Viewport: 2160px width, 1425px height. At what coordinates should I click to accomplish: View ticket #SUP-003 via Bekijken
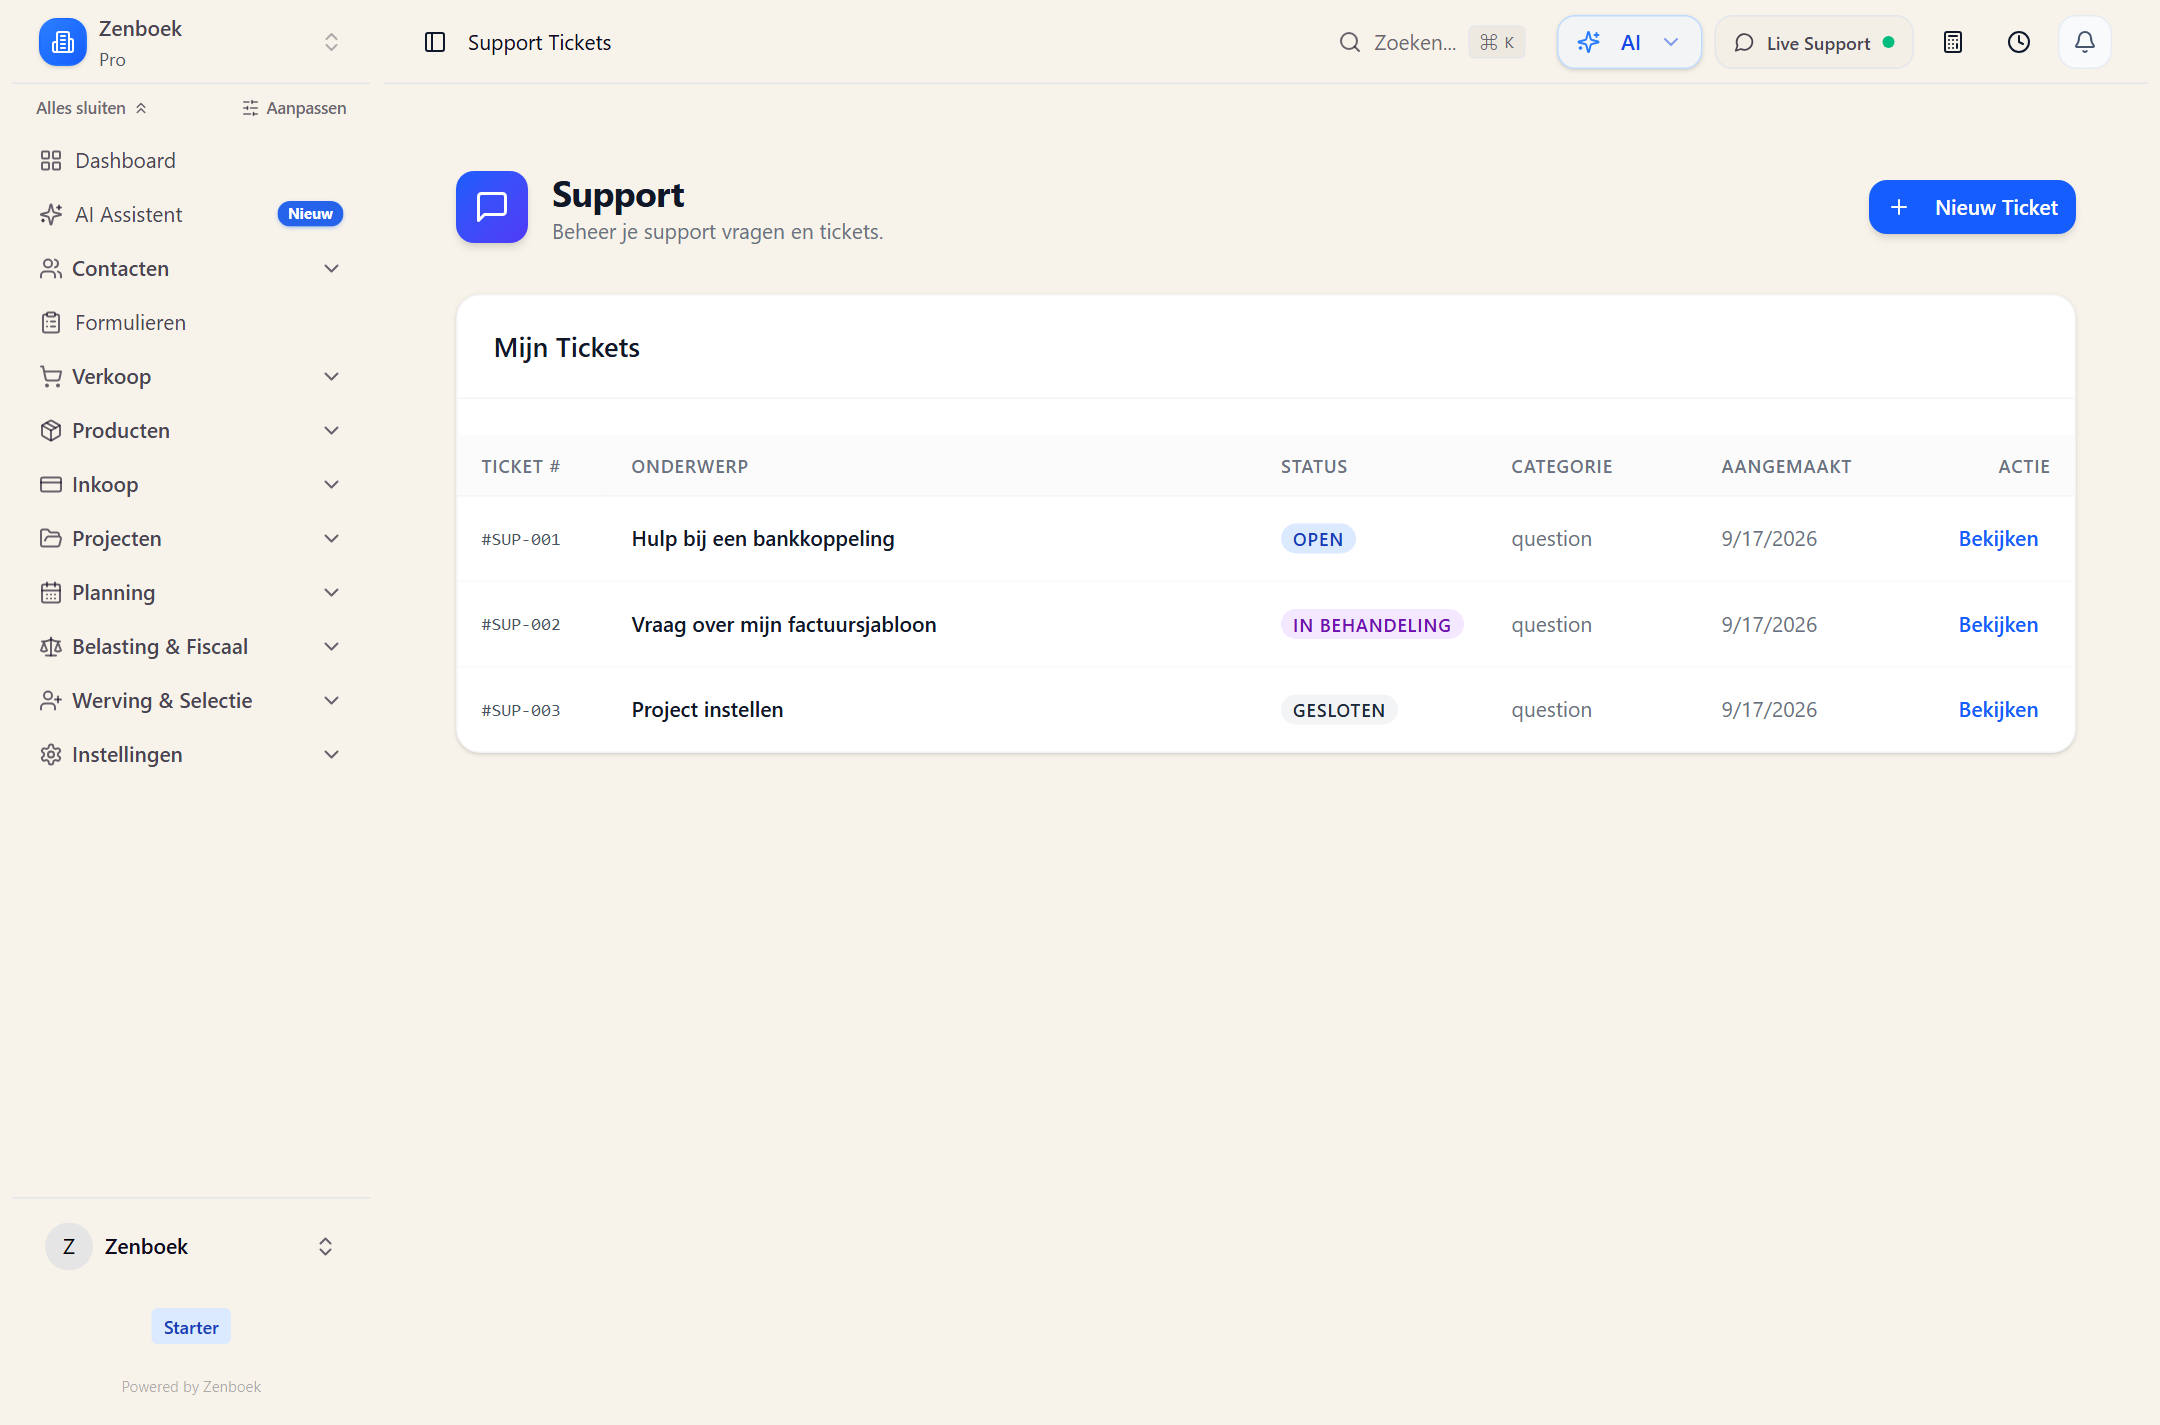click(x=1998, y=710)
